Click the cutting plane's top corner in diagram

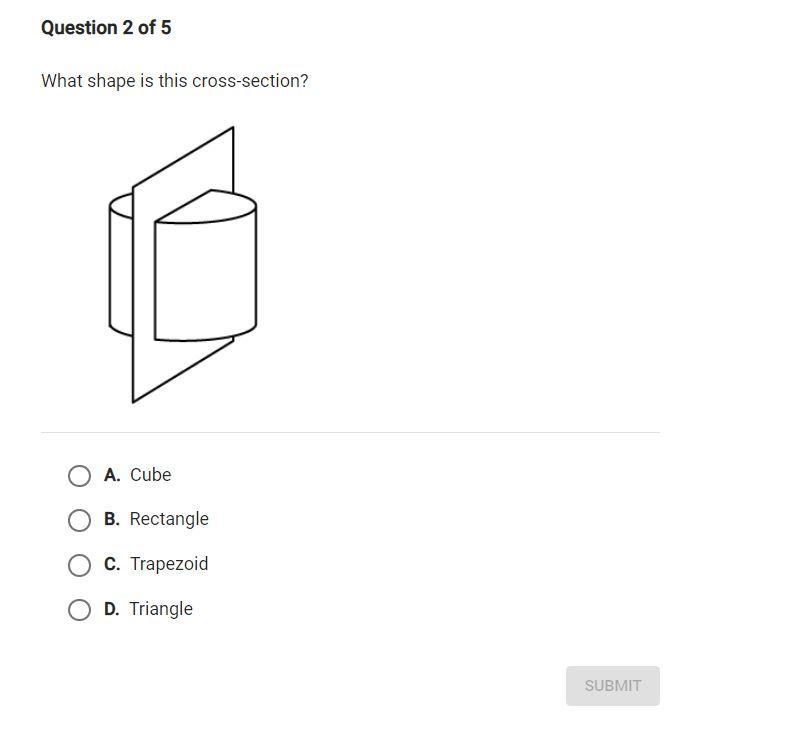coord(232,128)
